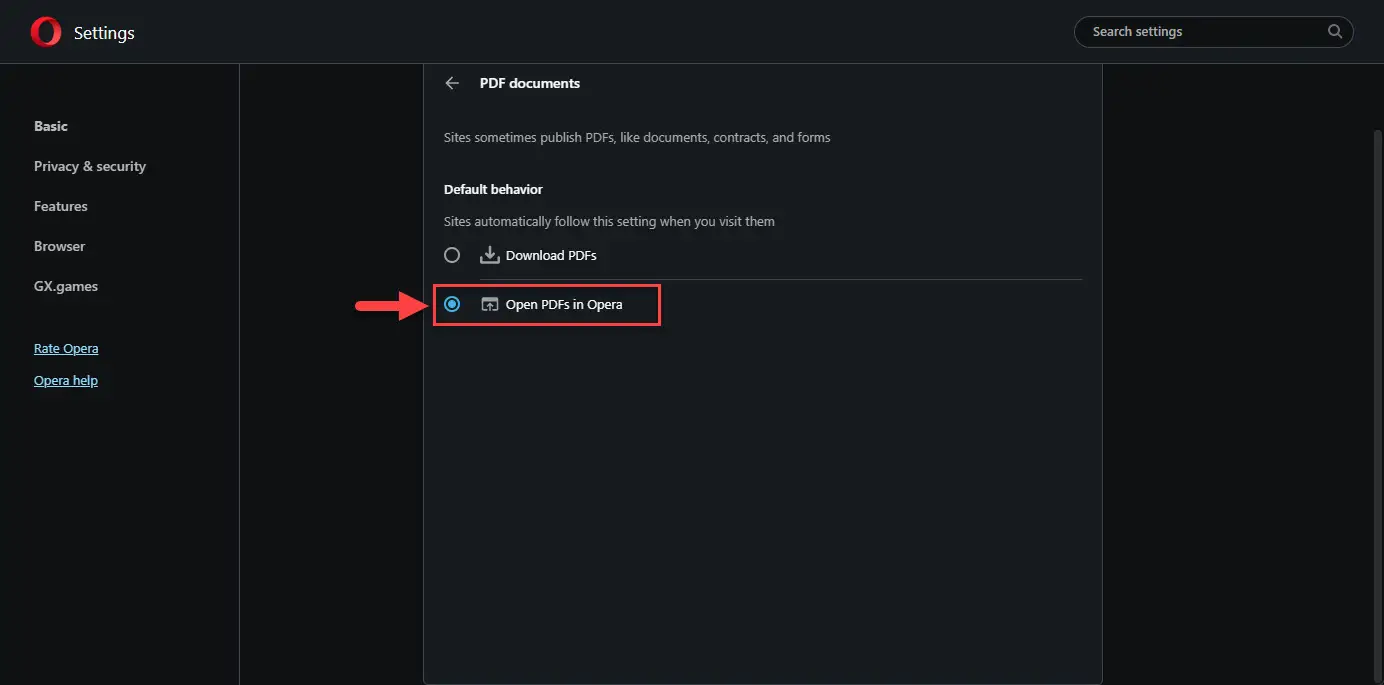Image resolution: width=1384 pixels, height=685 pixels.
Task: Click the PDF documents heading
Action: click(x=530, y=83)
